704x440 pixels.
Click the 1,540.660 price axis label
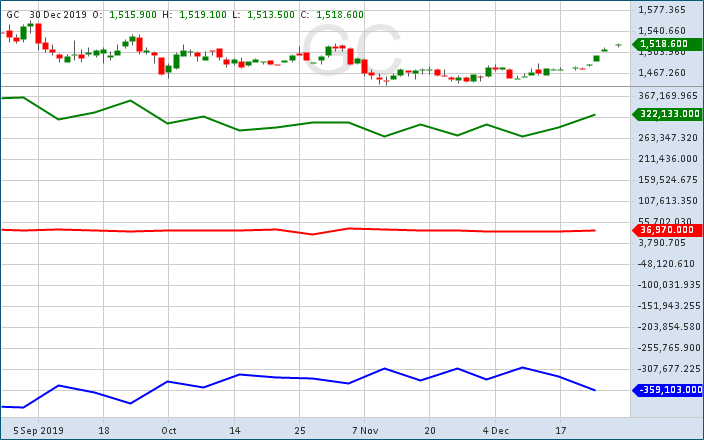coord(663,31)
